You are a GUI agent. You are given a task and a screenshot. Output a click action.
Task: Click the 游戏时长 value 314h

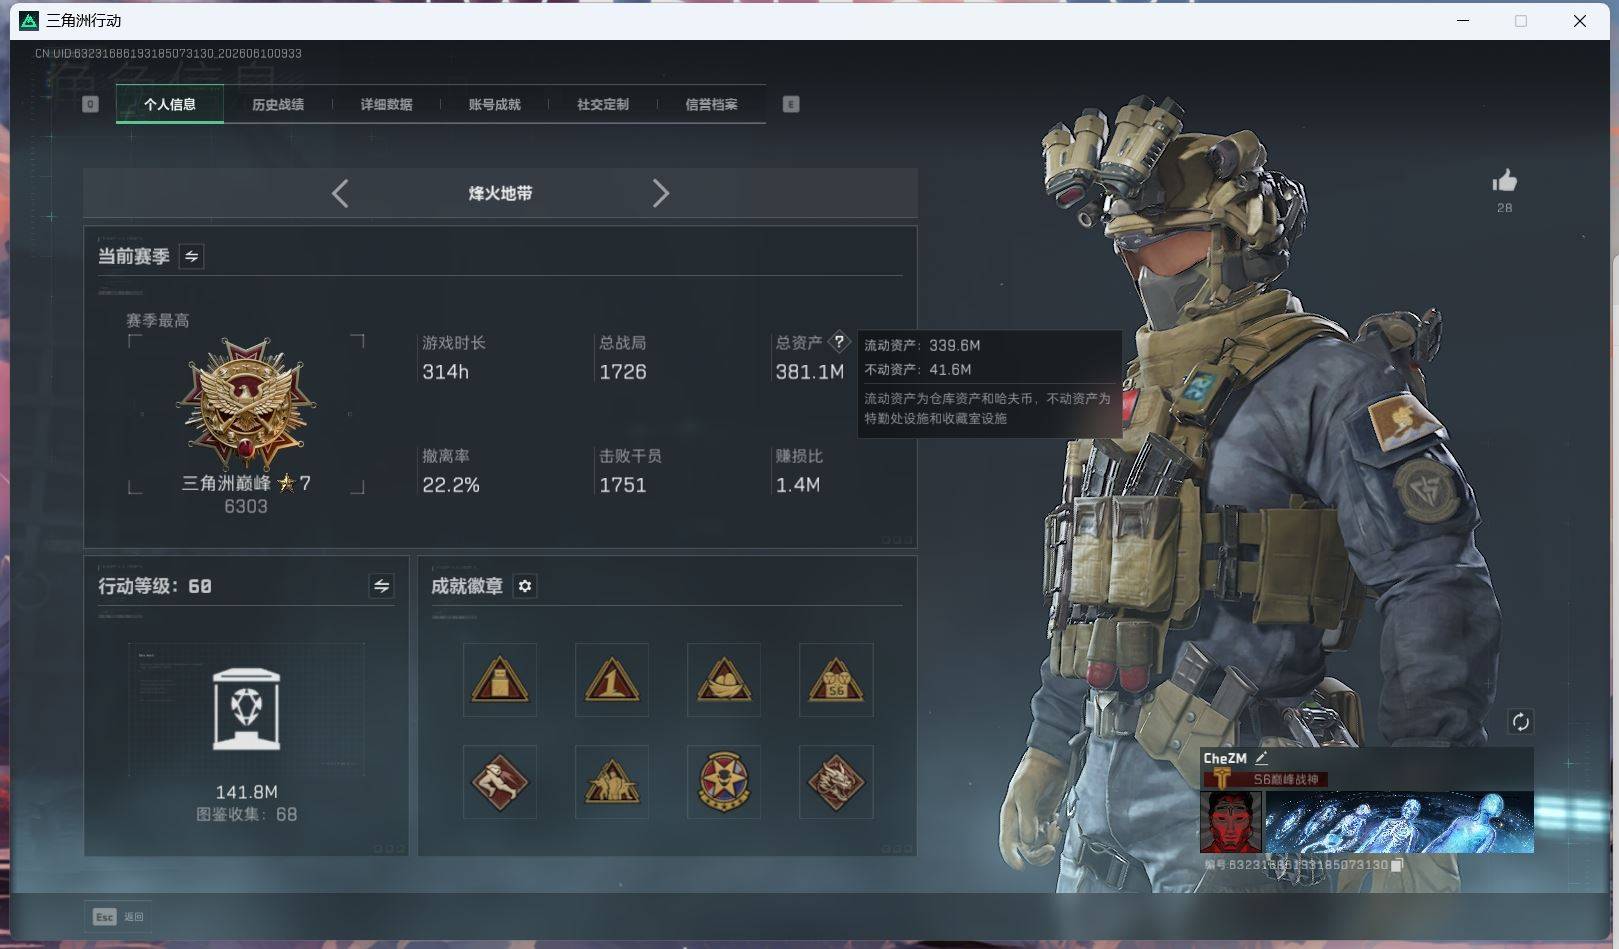point(445,372)
